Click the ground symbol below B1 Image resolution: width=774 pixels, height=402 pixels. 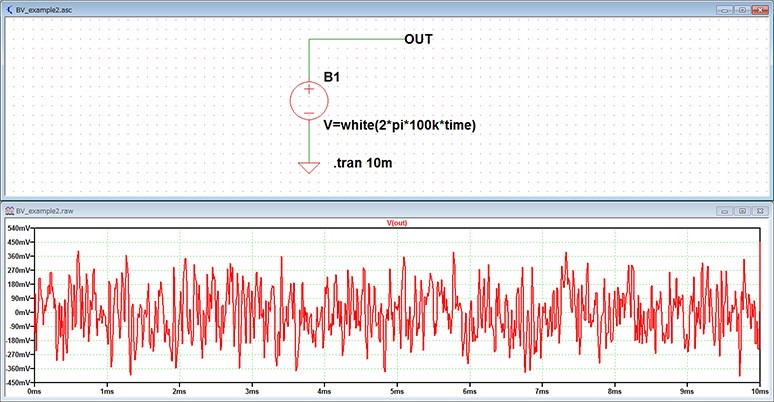(309, 167)
